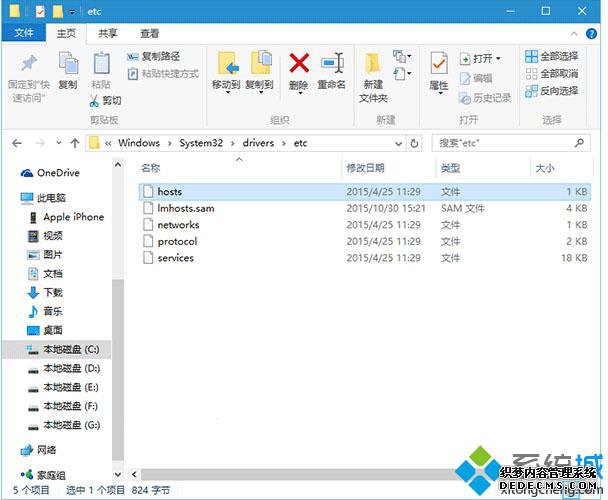Sort by Size (大小) column

point(545,168)
